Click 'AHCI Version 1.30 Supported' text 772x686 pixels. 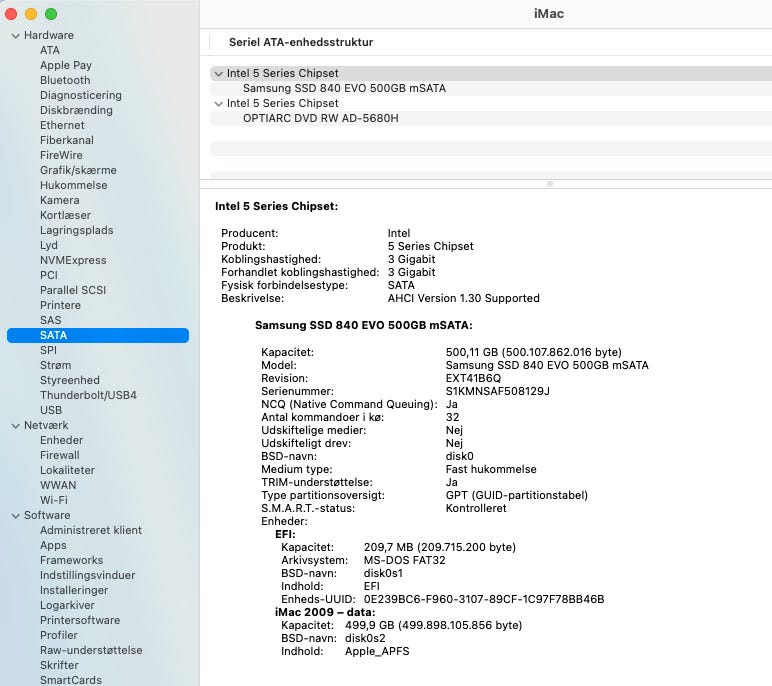[x=463, y=298]
